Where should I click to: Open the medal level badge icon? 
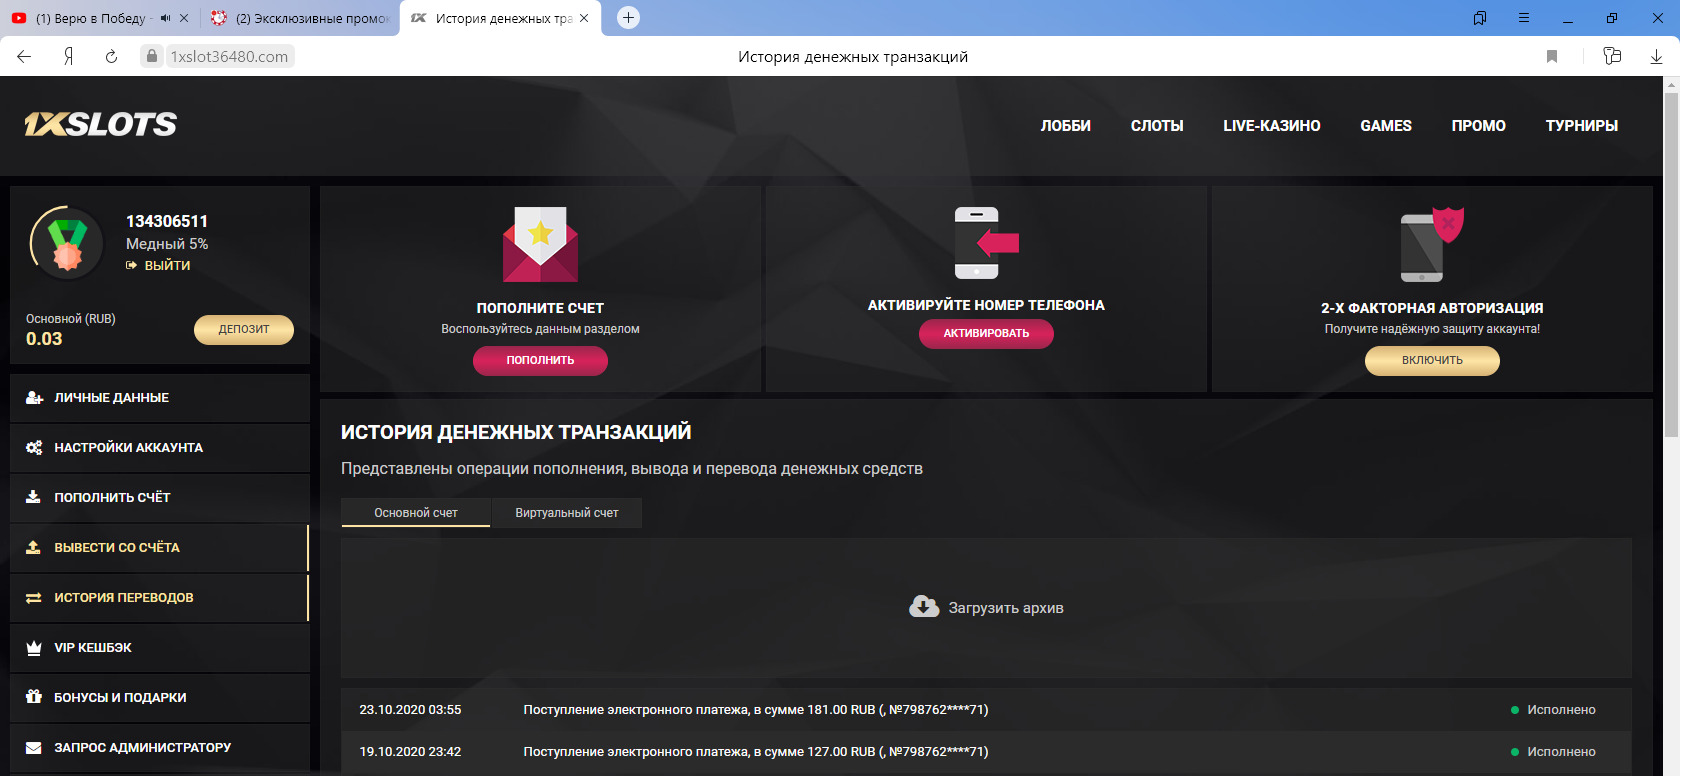pyautogui.click(x=67, y=243)
